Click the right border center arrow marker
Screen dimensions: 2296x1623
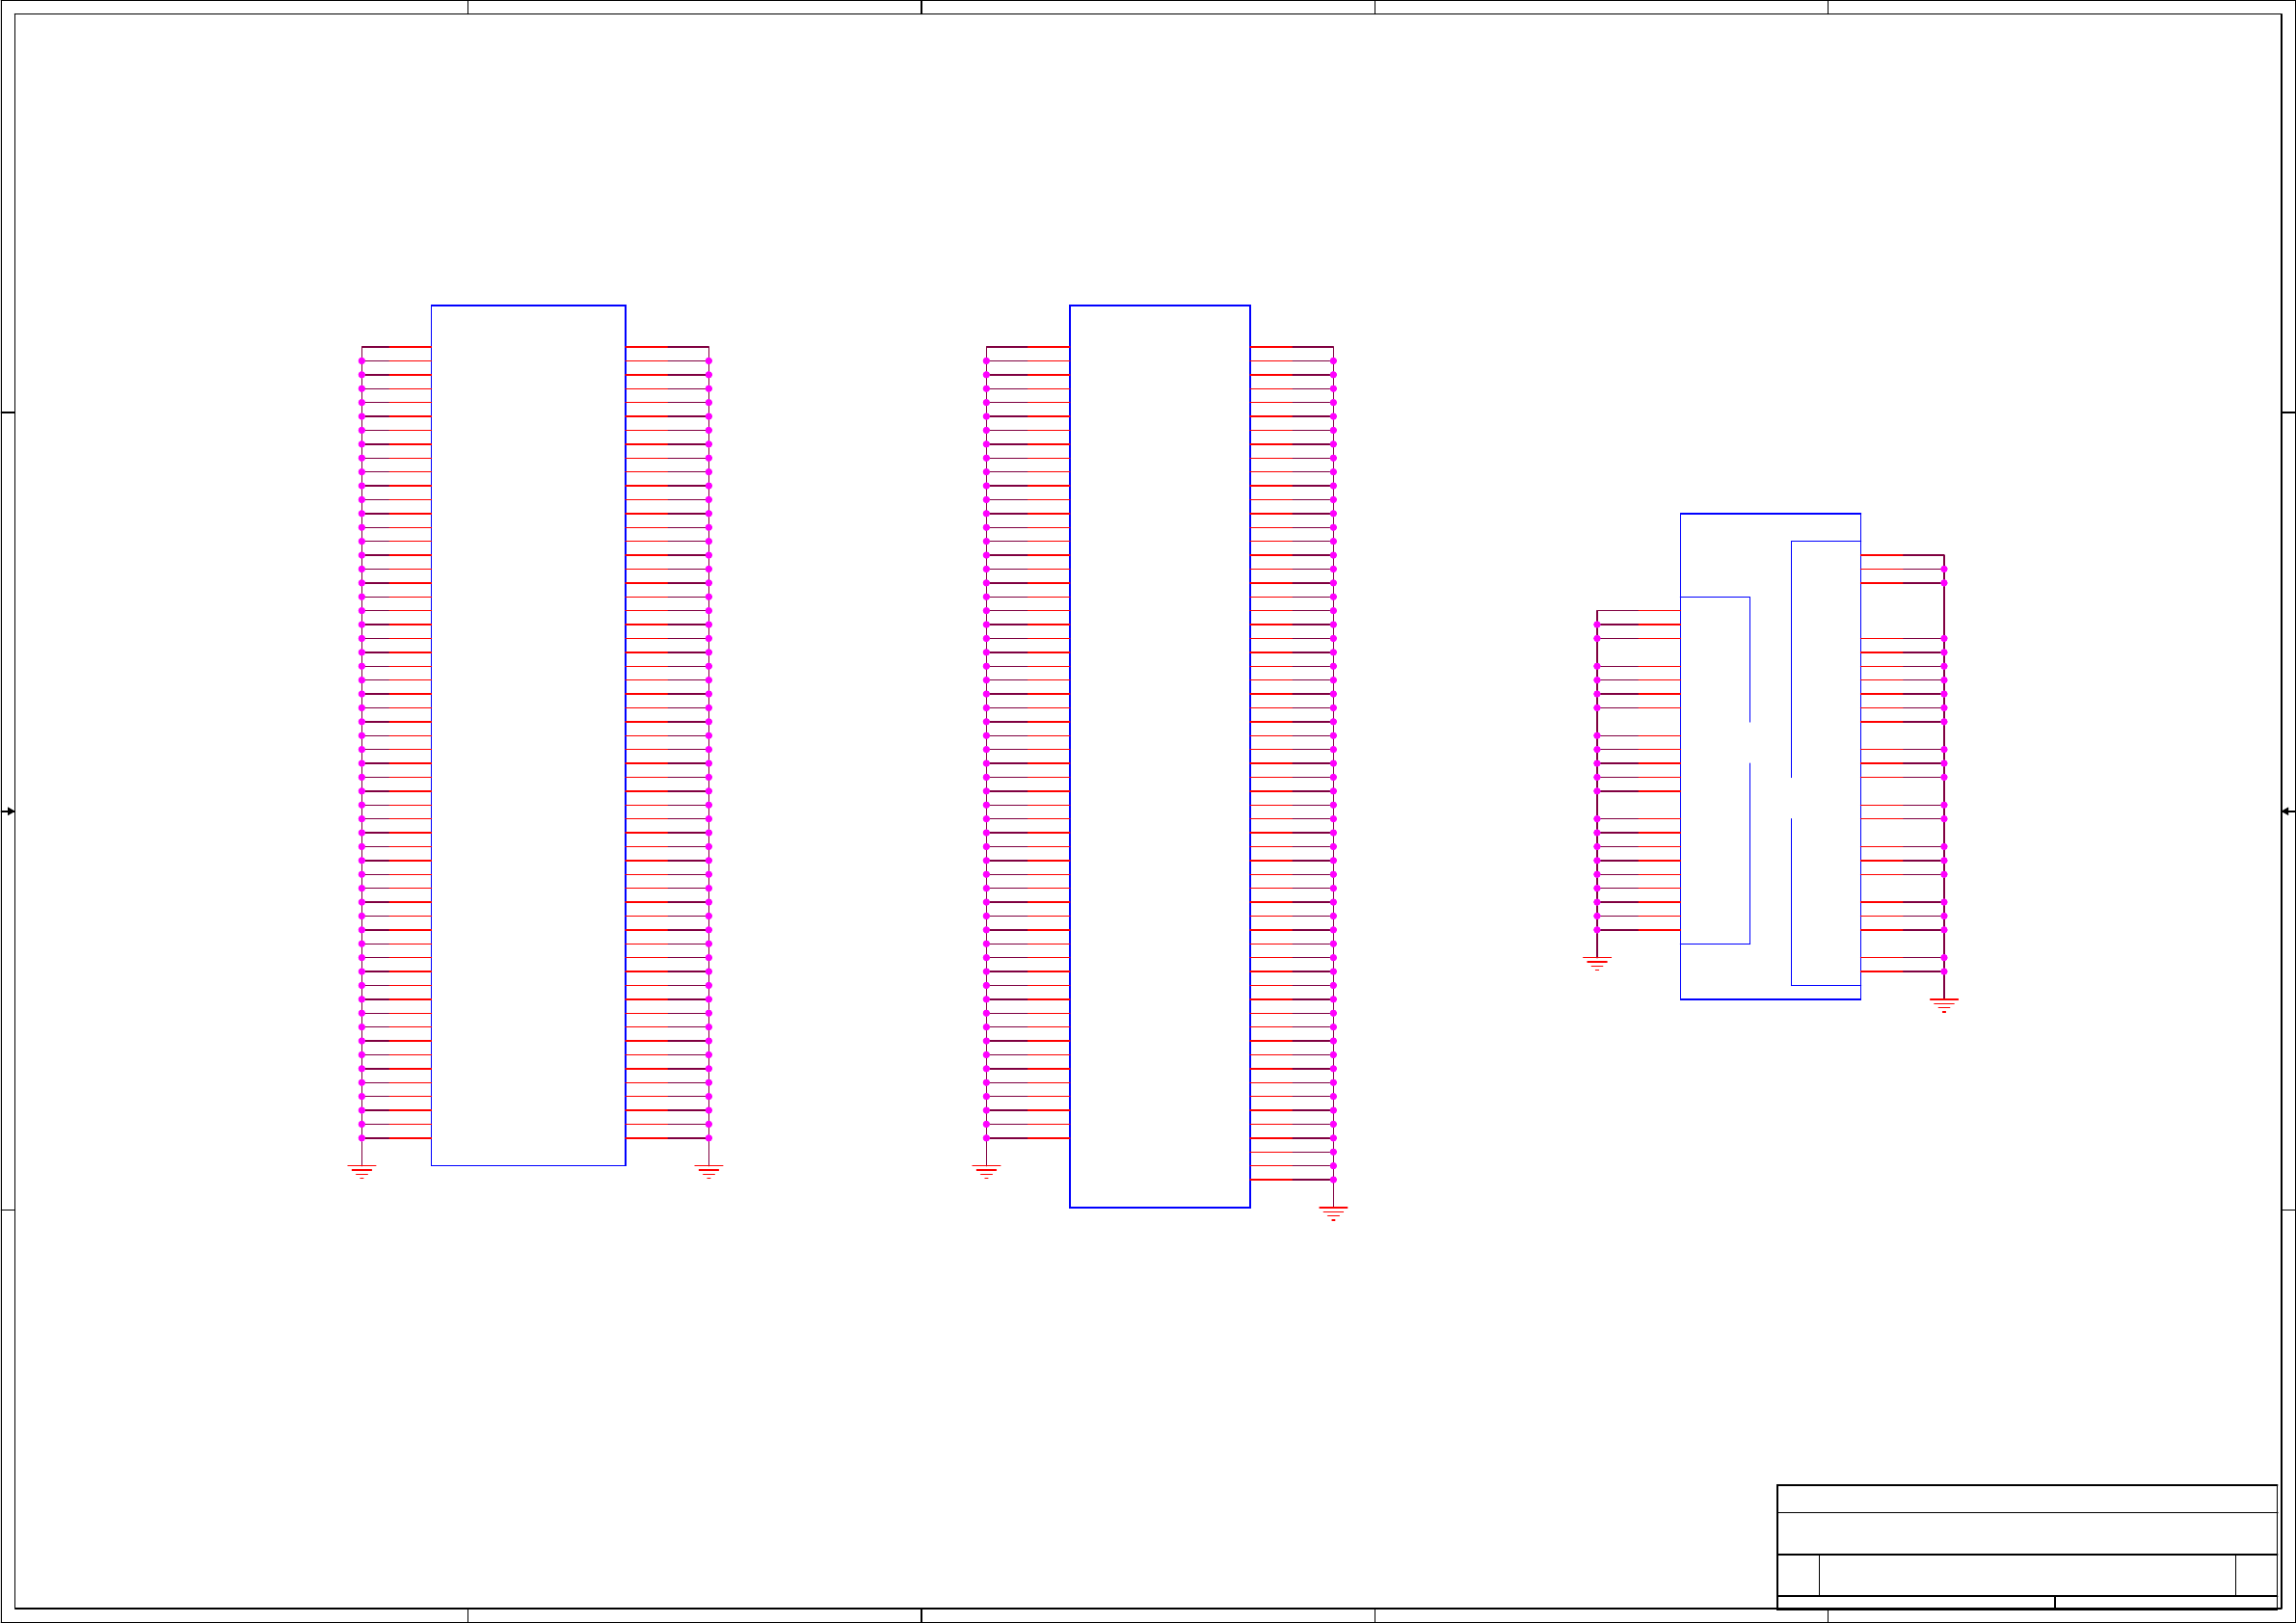point(2287,811)
